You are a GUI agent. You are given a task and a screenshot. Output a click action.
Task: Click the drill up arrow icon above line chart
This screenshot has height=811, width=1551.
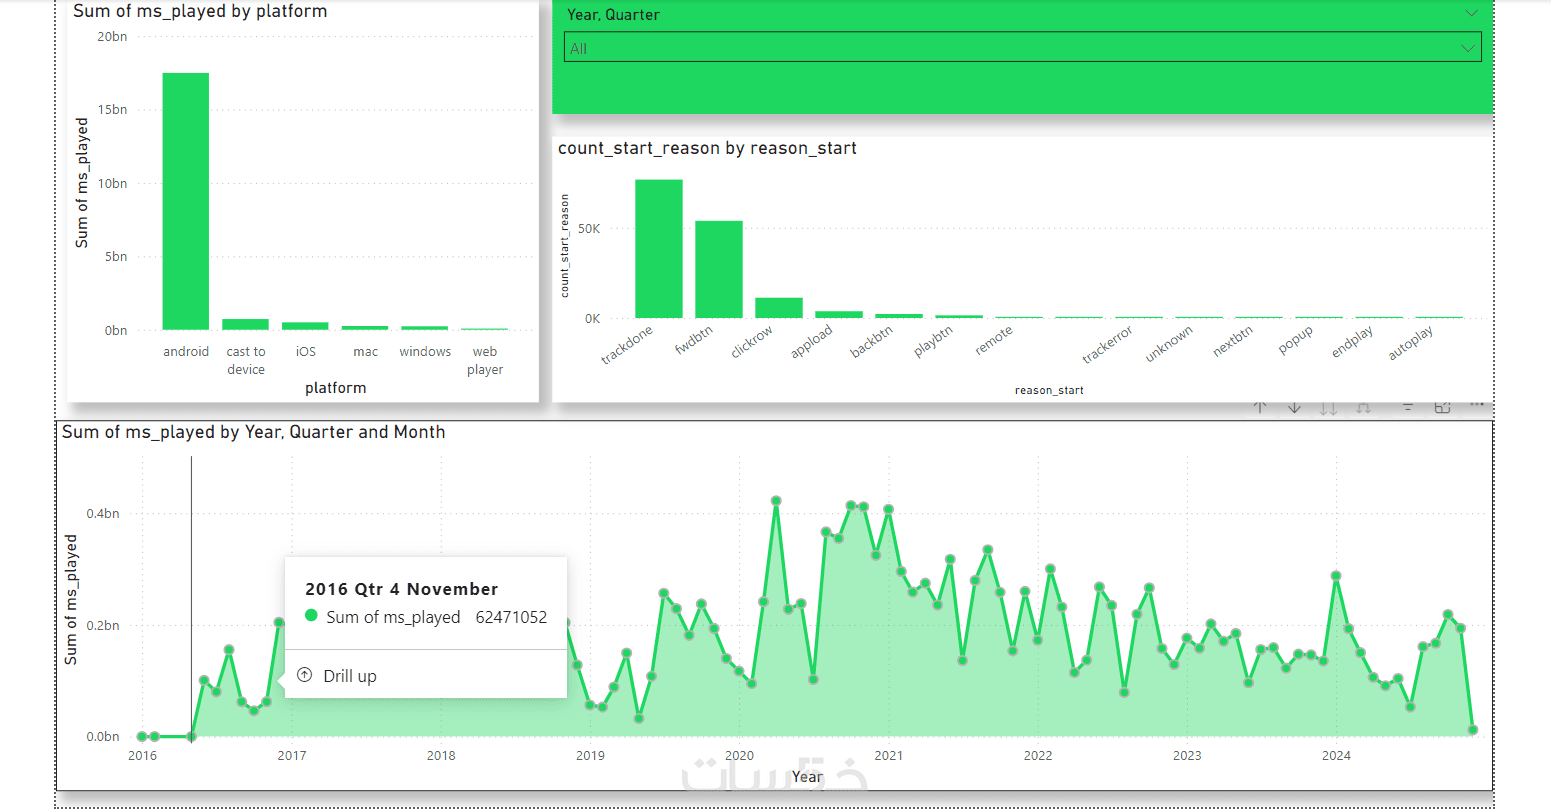(x=1260, y=407)
